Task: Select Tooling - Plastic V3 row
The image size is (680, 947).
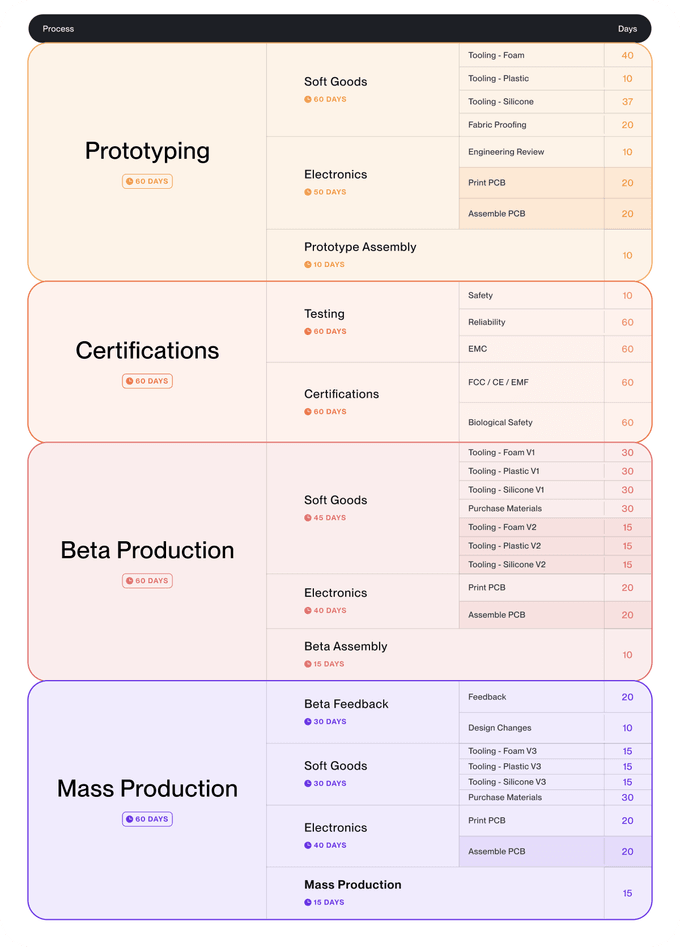Action: pos(555,766)
